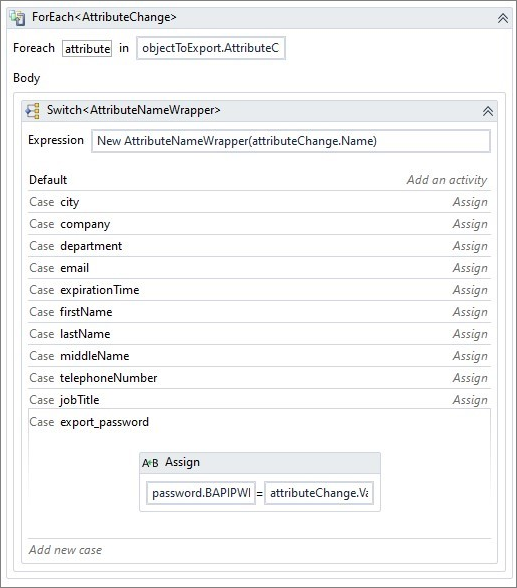The width and height of the screenshot is (517, 588).
Task: Click Add new case
Action: [x=65, y=550]
